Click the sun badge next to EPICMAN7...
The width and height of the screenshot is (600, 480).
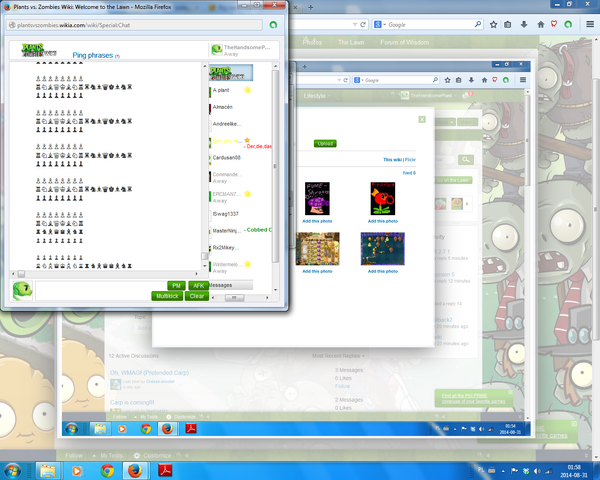[x=247, y=194]
